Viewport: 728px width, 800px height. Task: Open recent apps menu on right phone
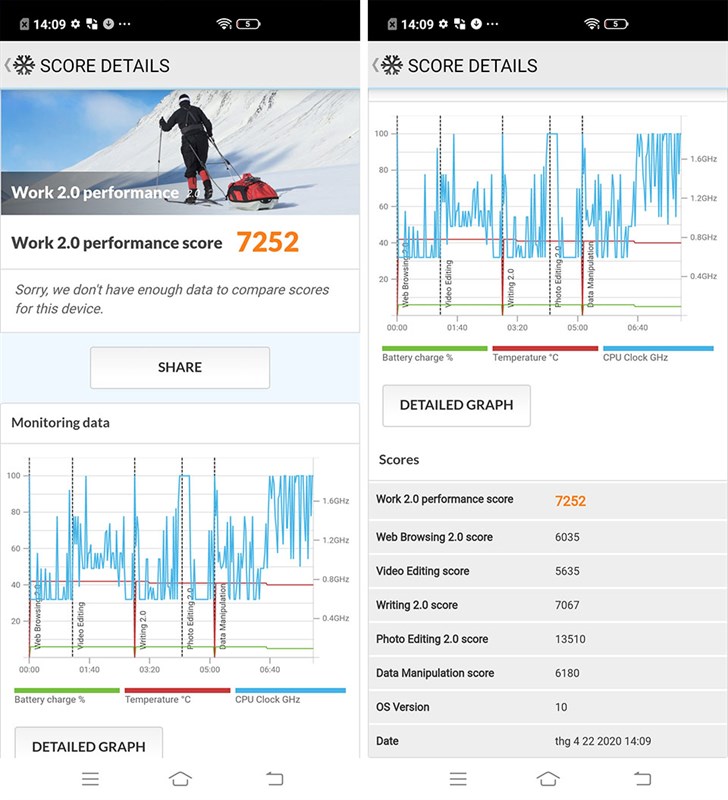coord(458,779)
